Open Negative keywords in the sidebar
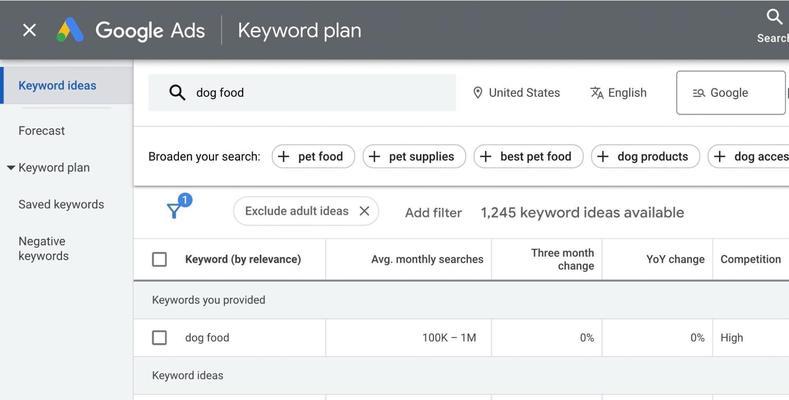The image size is (789, 400). coord(44,249)
